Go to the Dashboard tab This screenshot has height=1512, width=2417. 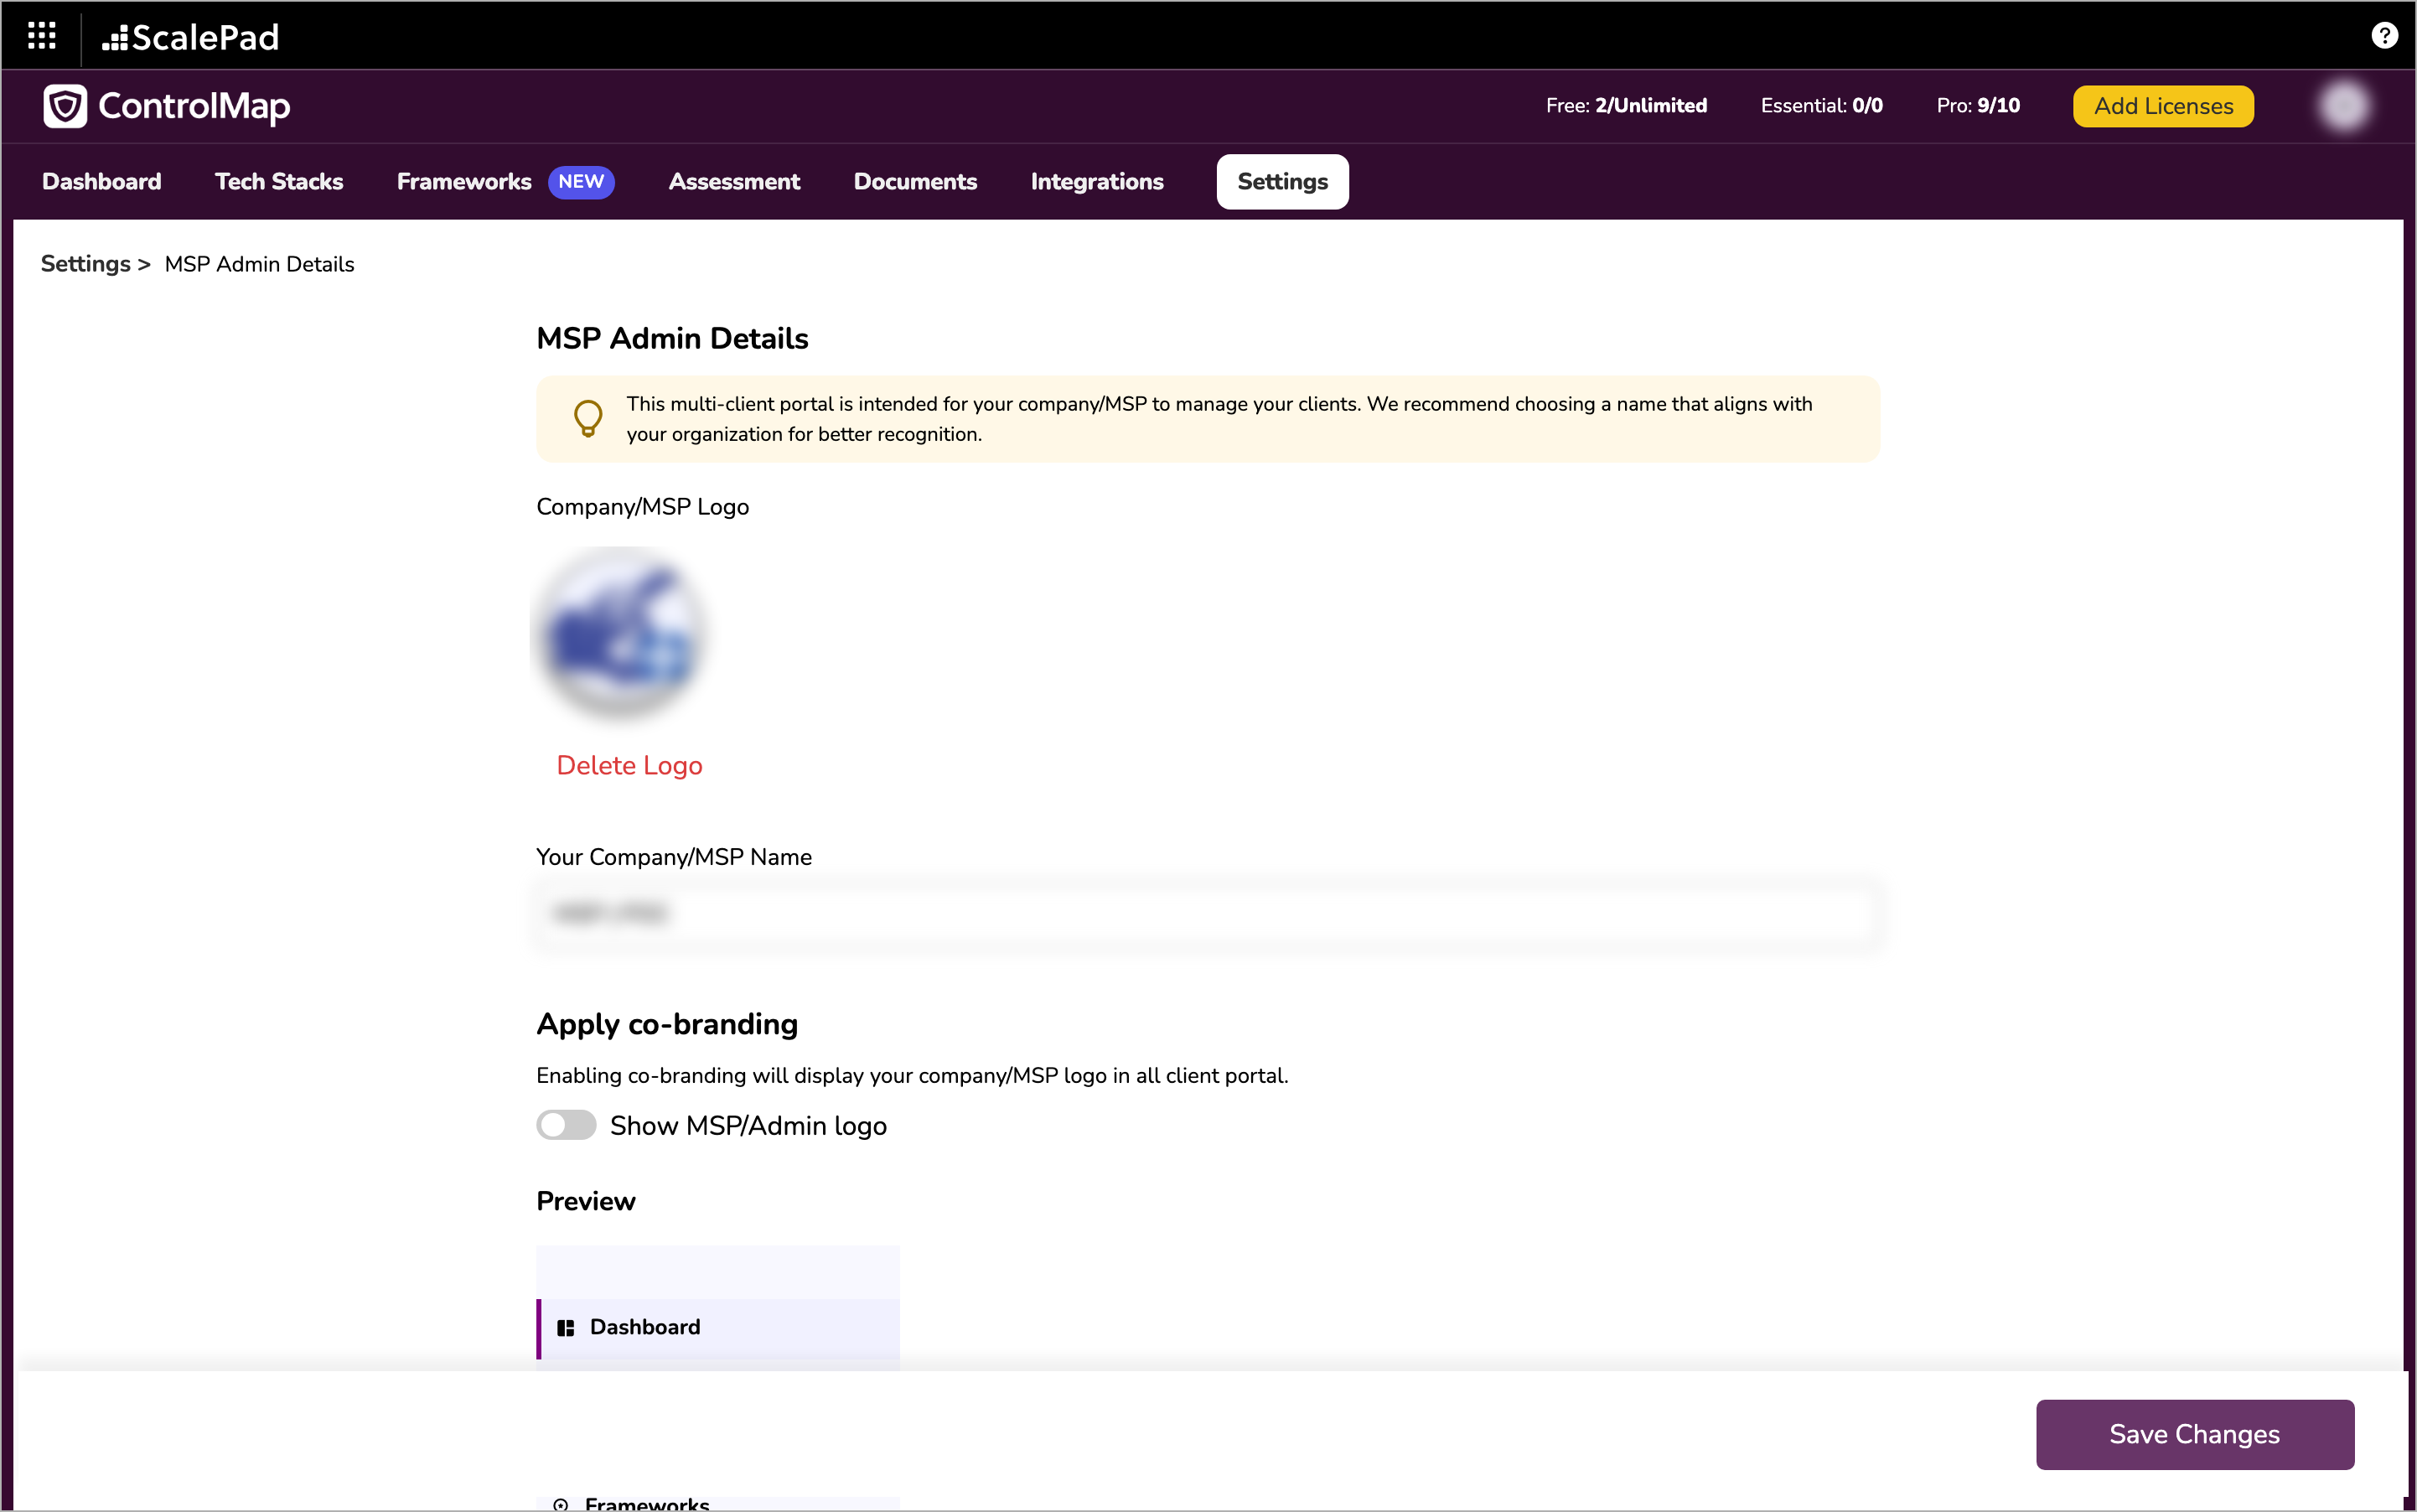click(x=102, y=181)
